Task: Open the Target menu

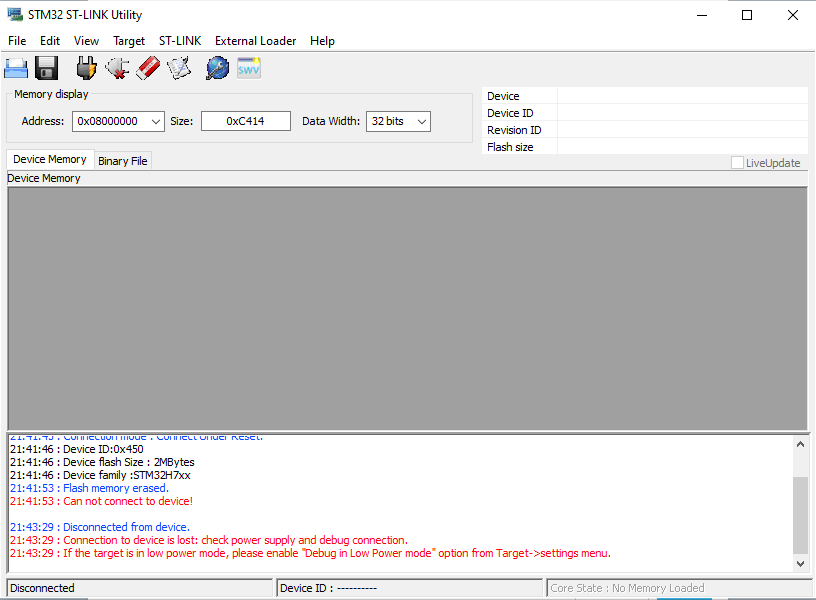Action: (x=129, y=41)
